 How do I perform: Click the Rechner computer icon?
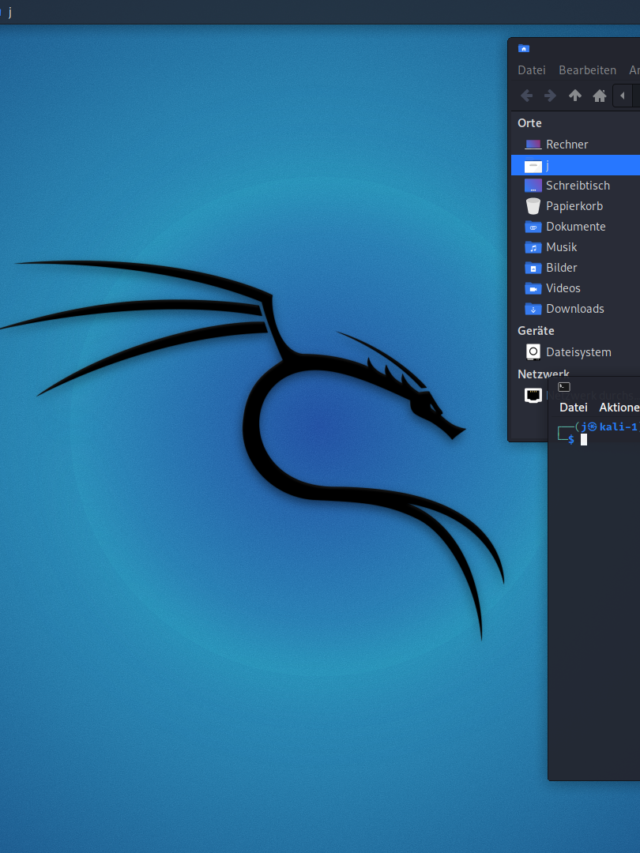pyautogui.click(x=533, y=145)
